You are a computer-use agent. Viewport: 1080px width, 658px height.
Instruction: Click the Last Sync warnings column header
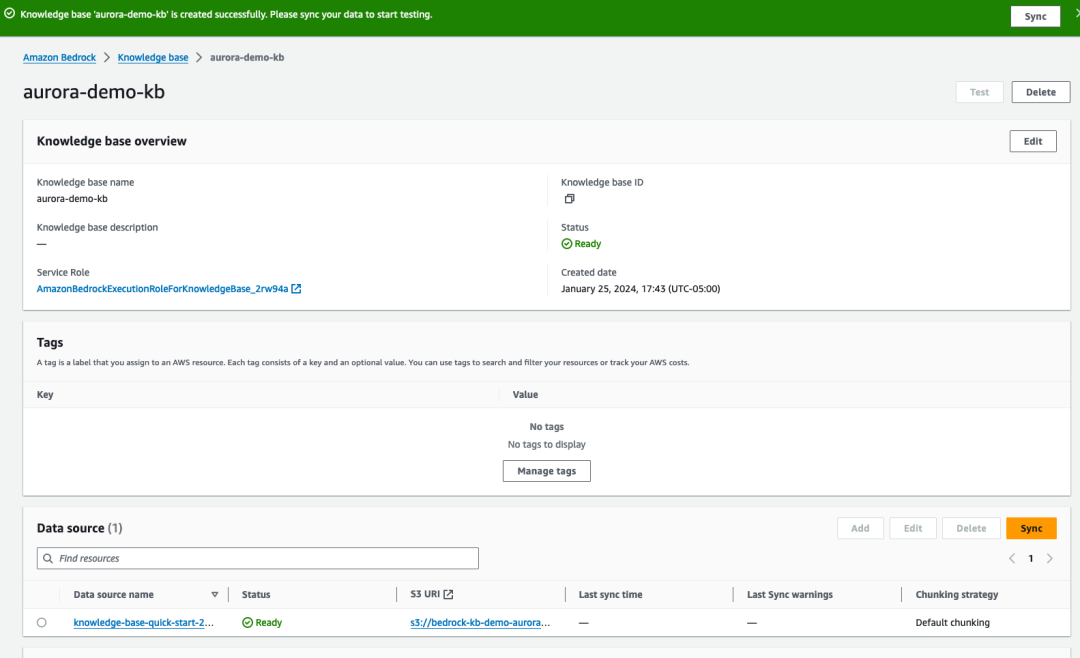tap(789, 595)
